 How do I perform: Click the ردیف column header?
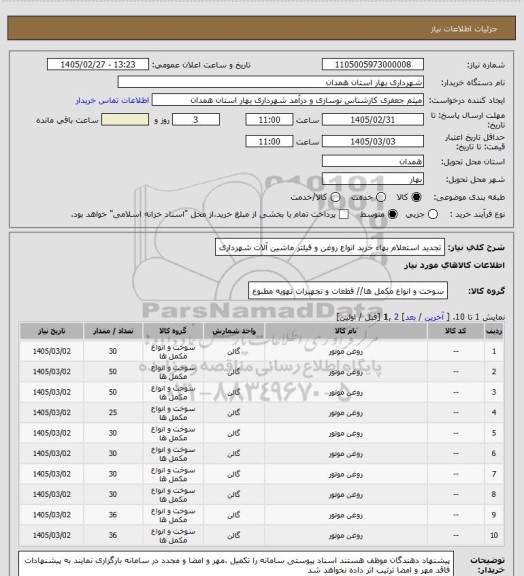494,331
